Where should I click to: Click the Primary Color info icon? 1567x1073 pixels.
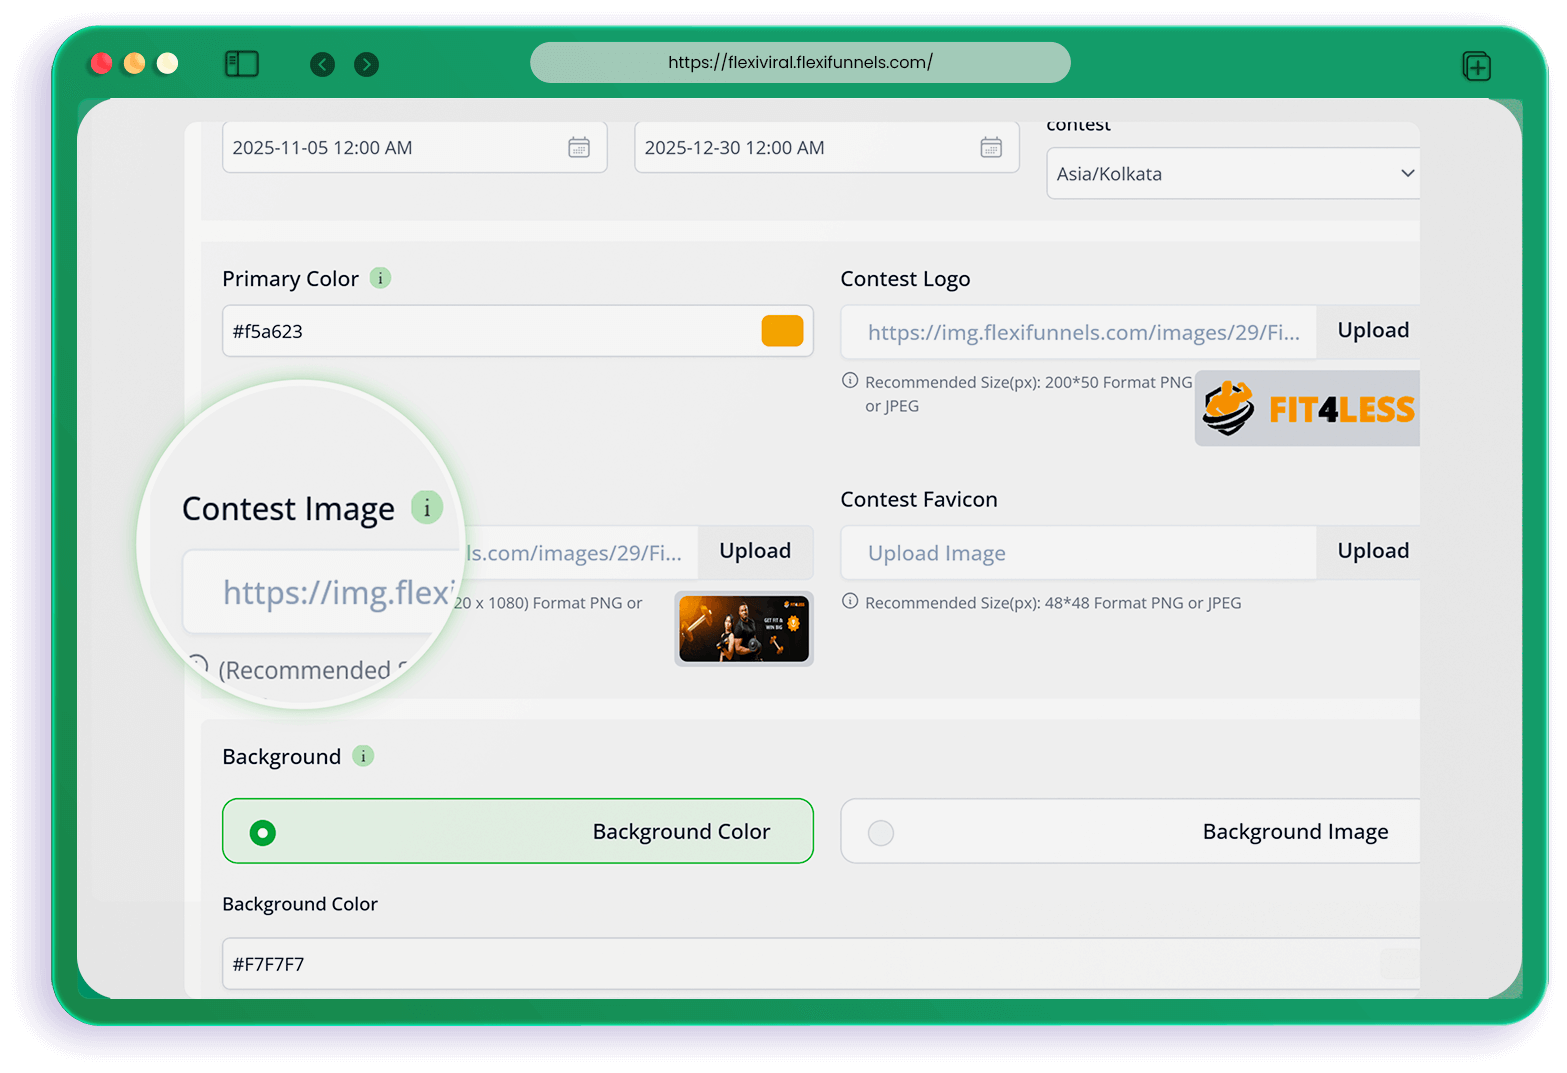pos(380,278)
